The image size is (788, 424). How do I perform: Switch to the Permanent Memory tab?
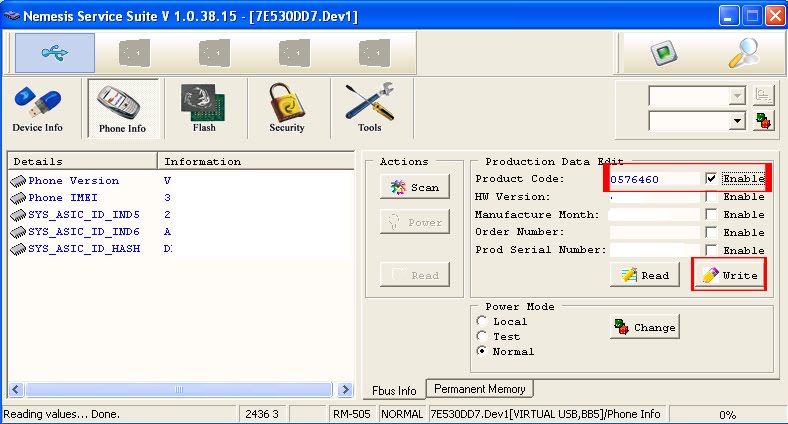(x=479, y=389)
